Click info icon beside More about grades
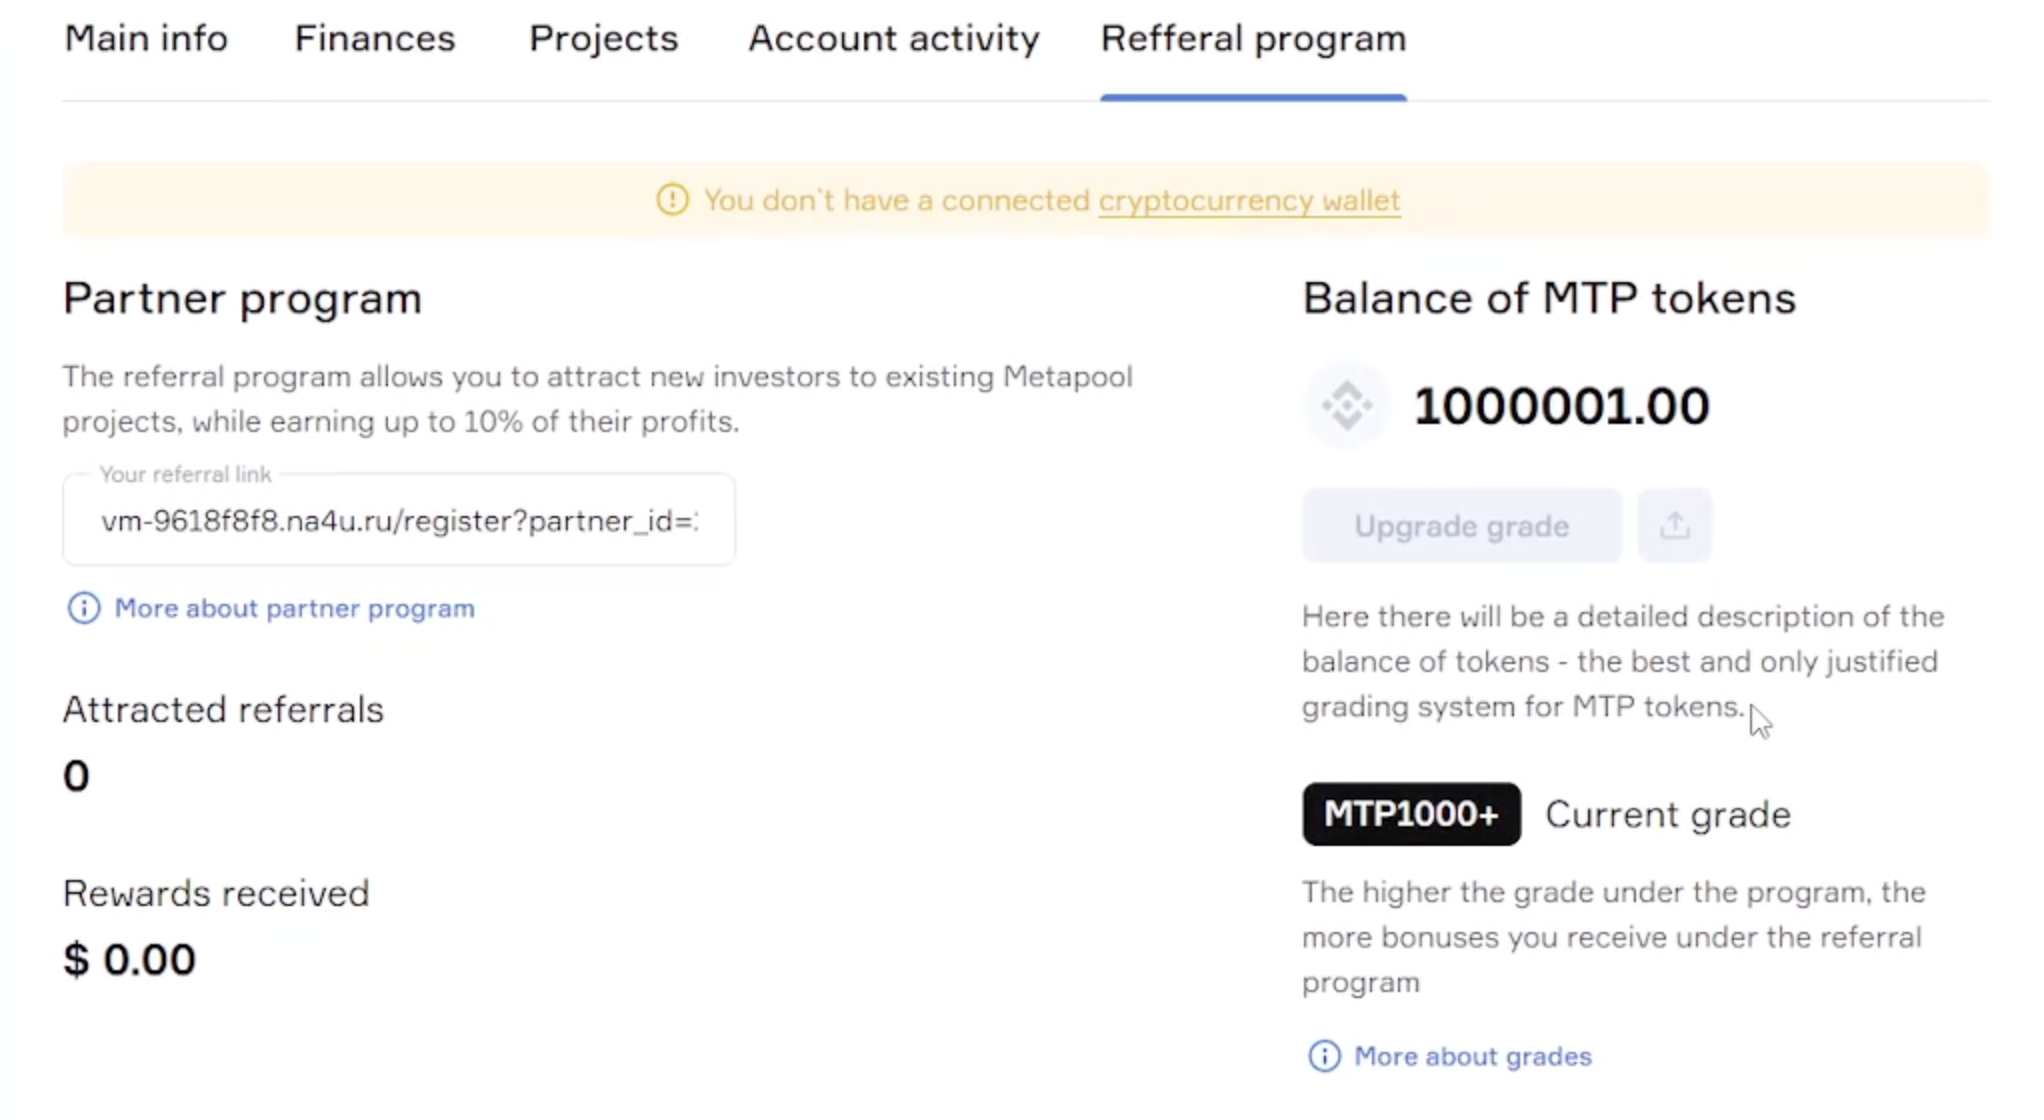 [x=1324, y=1056]
